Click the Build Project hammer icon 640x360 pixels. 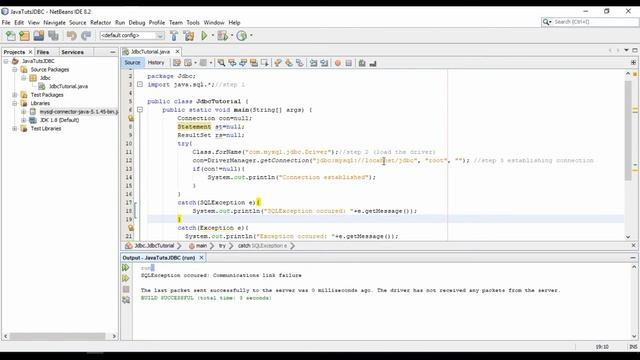[x=174, y=36]
